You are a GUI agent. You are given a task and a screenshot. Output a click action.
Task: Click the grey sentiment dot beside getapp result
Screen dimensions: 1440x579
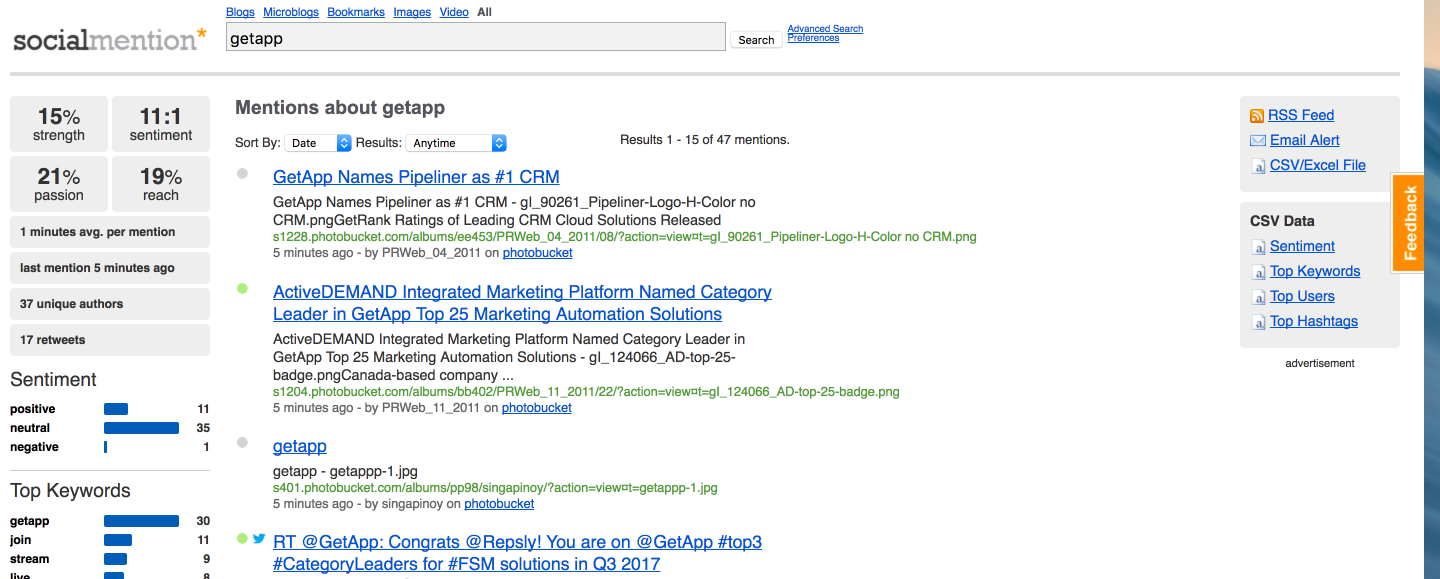pyautogui.click(x=242, y=442)
